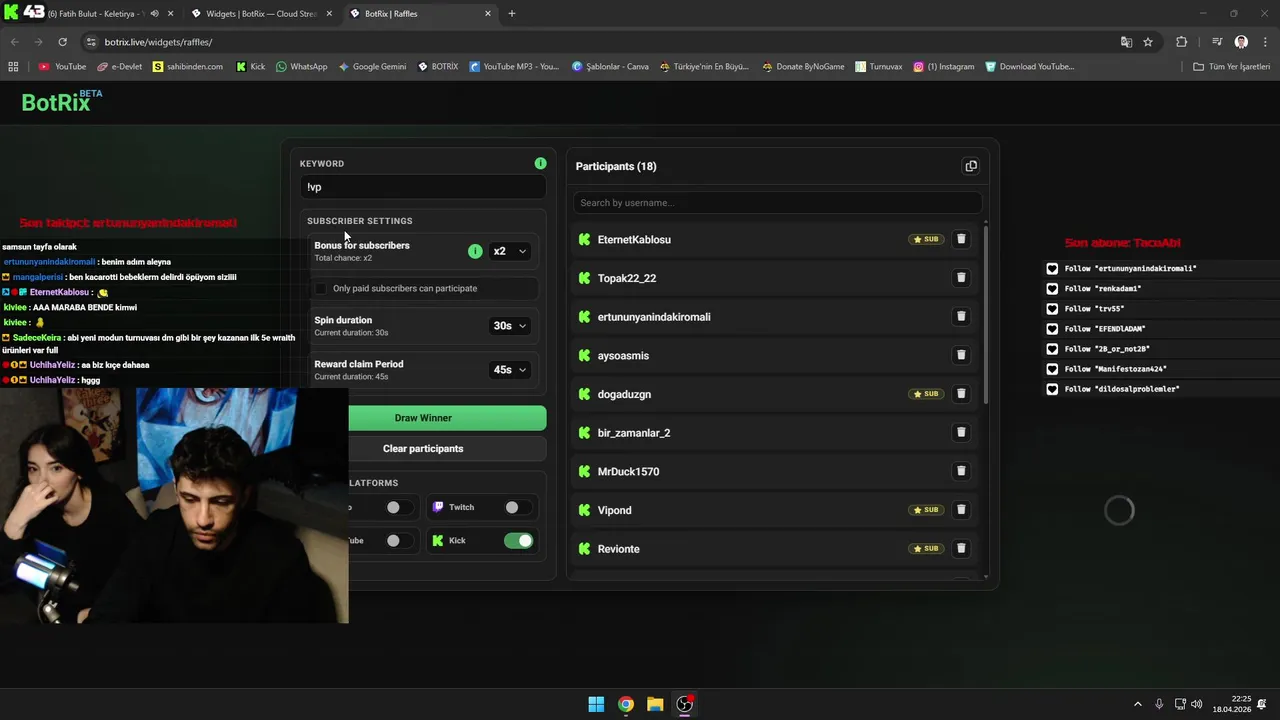Click the translate page icon

click(x=1126, y=42)
